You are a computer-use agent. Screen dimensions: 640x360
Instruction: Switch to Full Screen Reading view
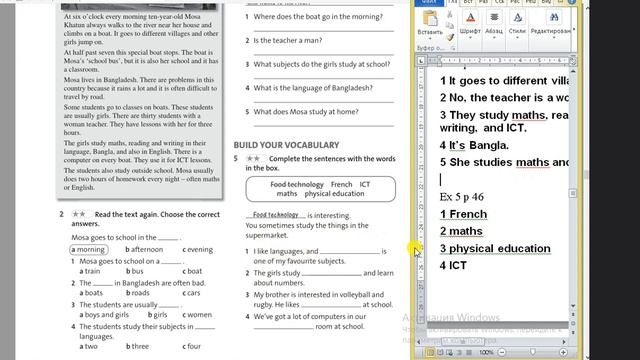coord(440,352)
